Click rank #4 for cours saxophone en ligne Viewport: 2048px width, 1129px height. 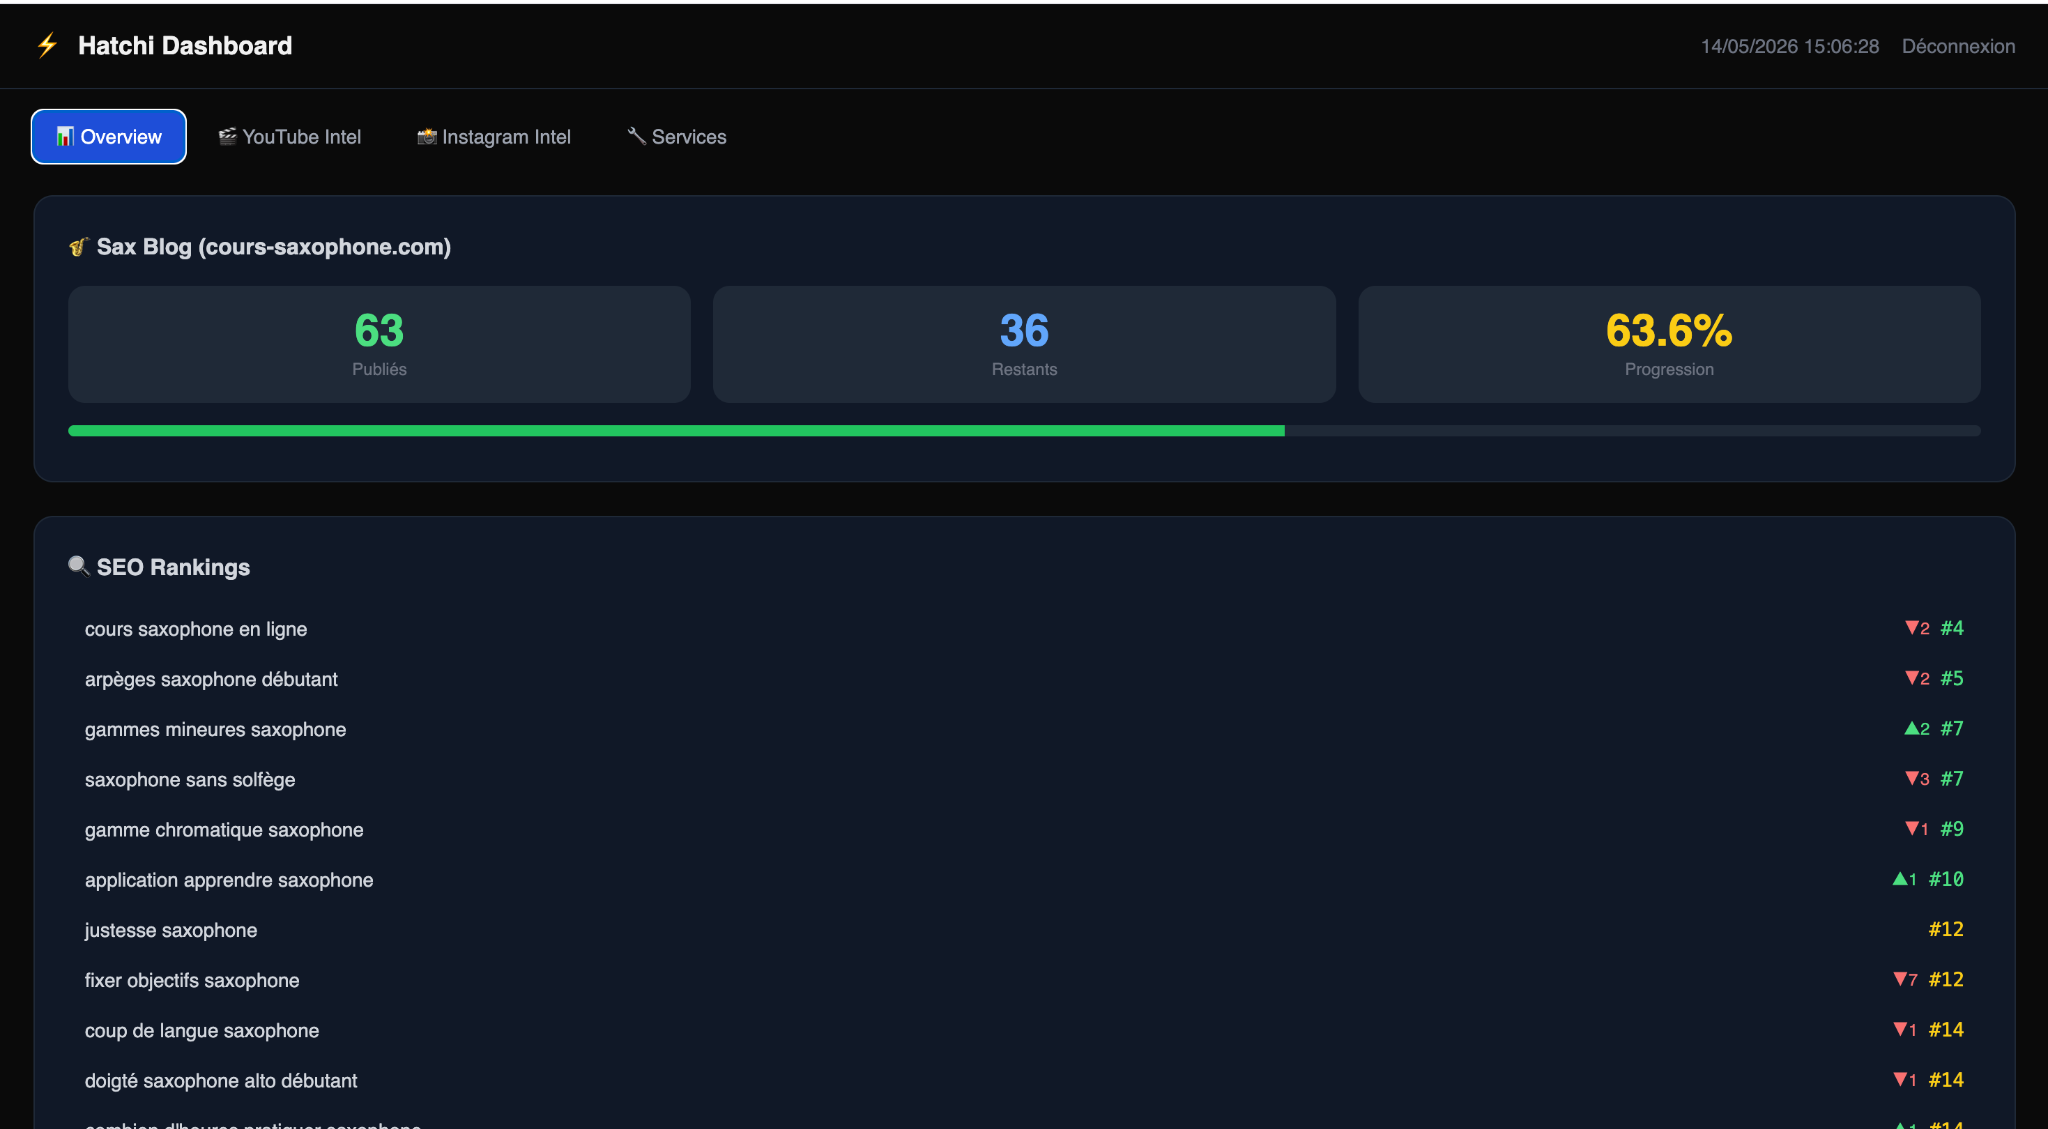click(1952, 628)
